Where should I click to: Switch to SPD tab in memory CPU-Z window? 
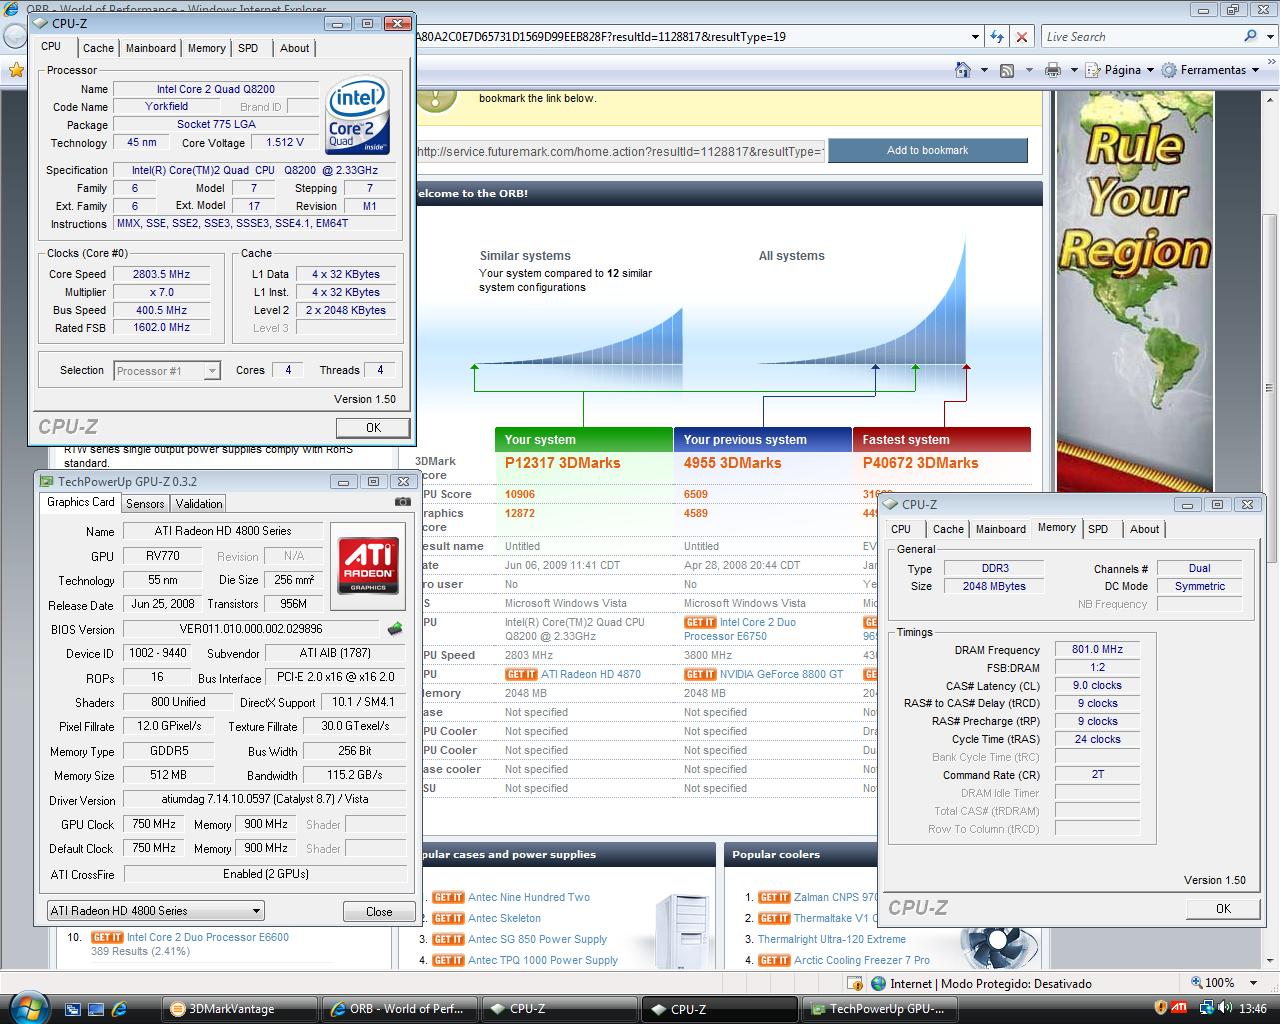[x=1098, y=529]
